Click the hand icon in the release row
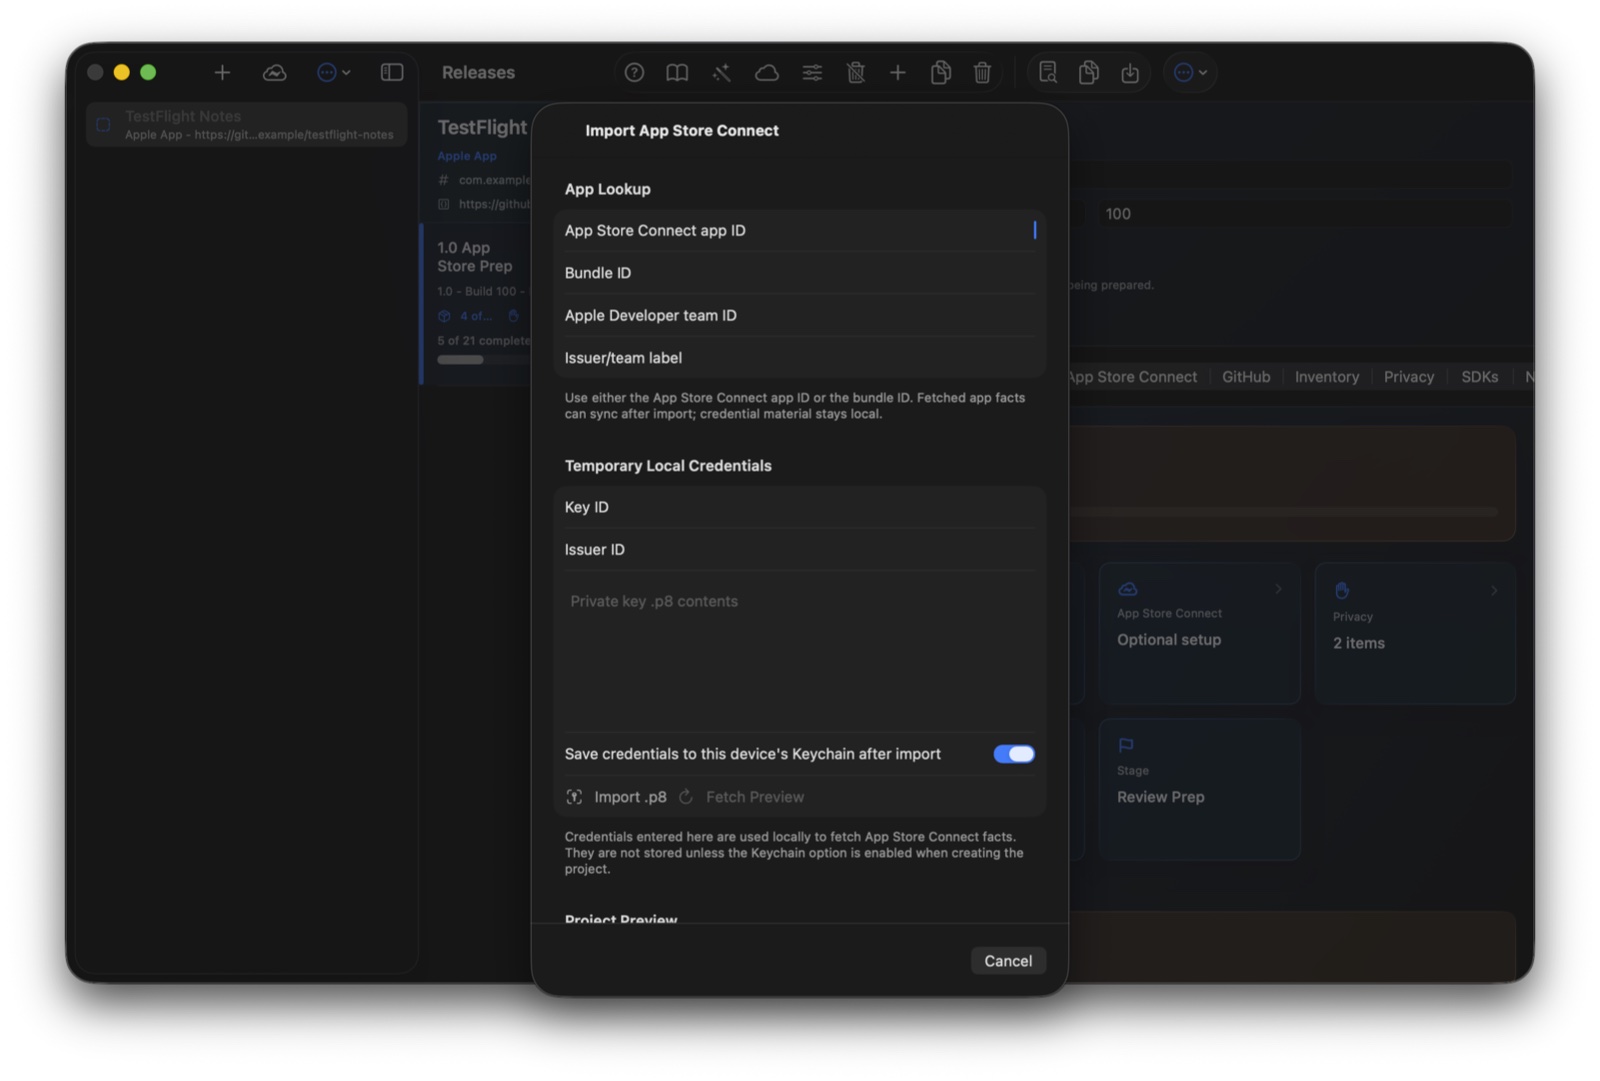Image resolution: width=1600 pixels, height=1081 pixels. 513,316
